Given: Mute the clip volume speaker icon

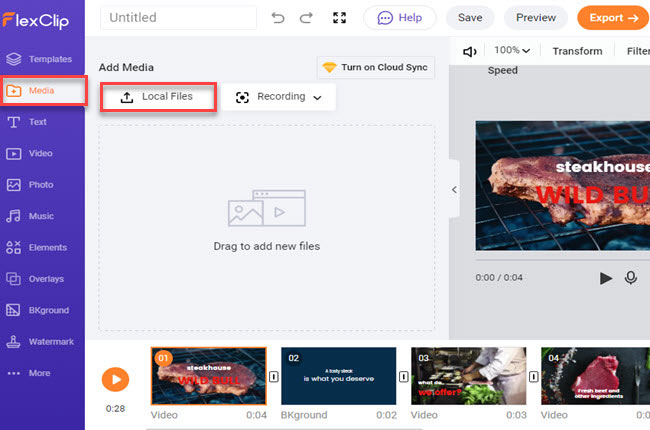Looking at the screenshot, I should point(470,51).
